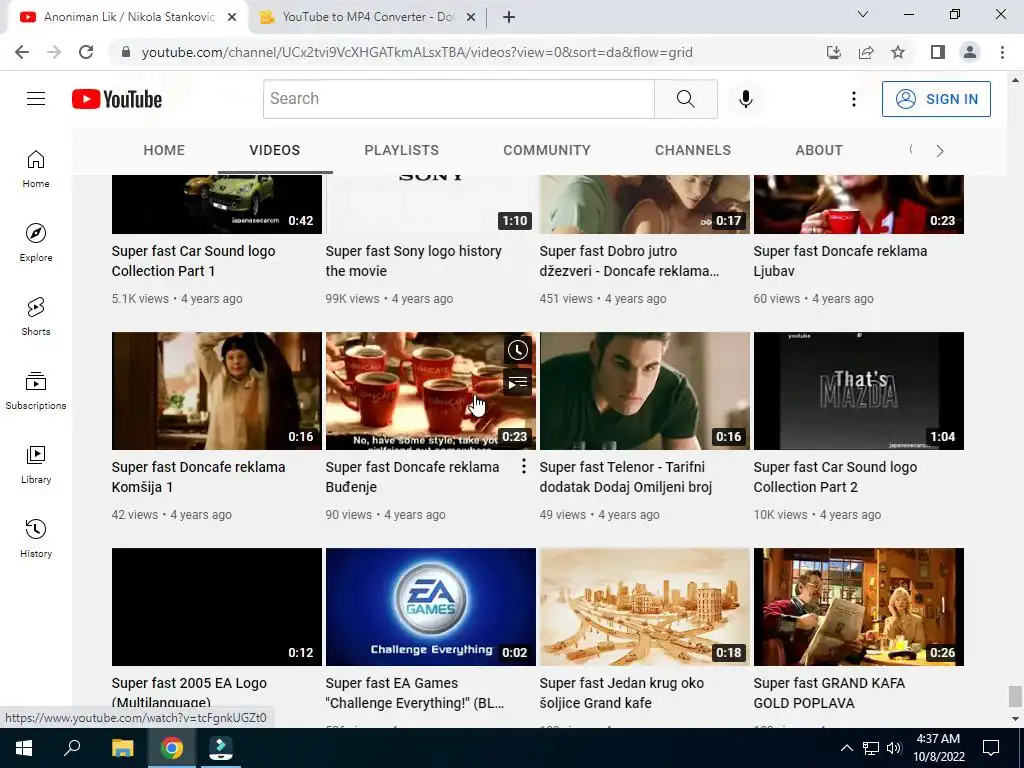The image size is (1024, 768).
Task: Click the browser address bar URL
Action: [417, 52]
